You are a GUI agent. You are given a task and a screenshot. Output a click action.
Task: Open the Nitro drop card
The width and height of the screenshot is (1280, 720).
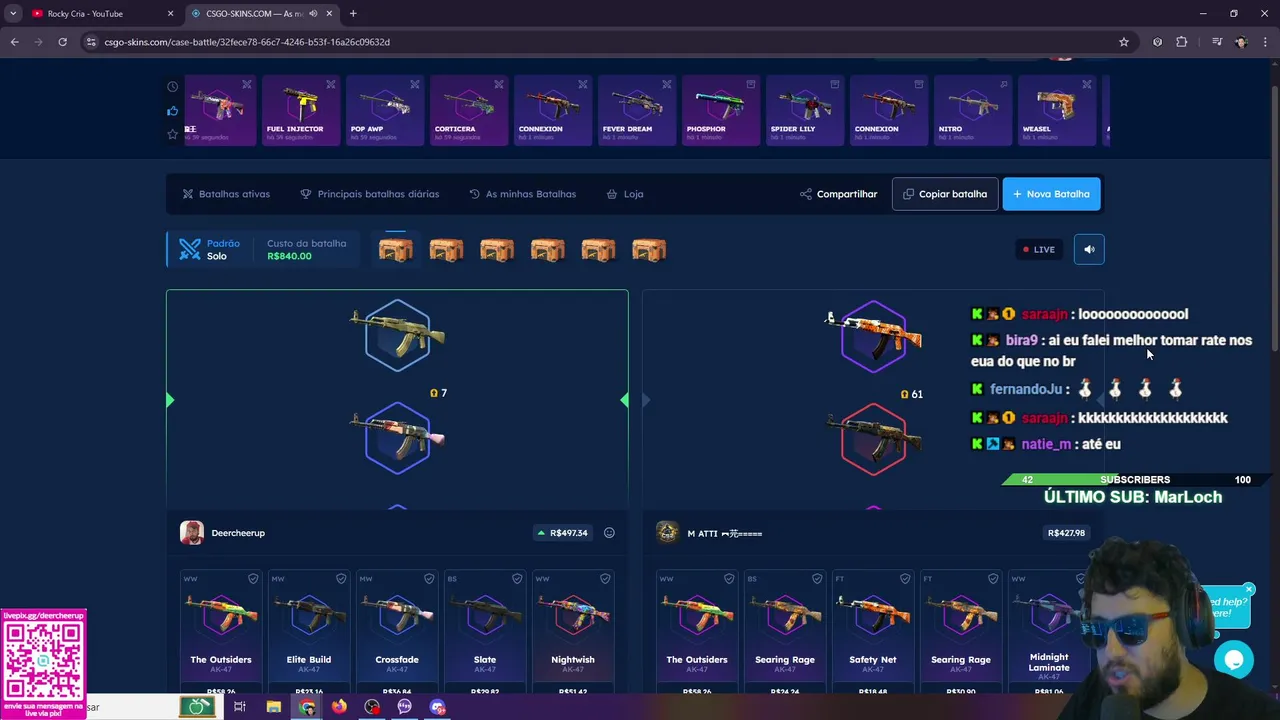pyautogui.click(x=973, y=111)
